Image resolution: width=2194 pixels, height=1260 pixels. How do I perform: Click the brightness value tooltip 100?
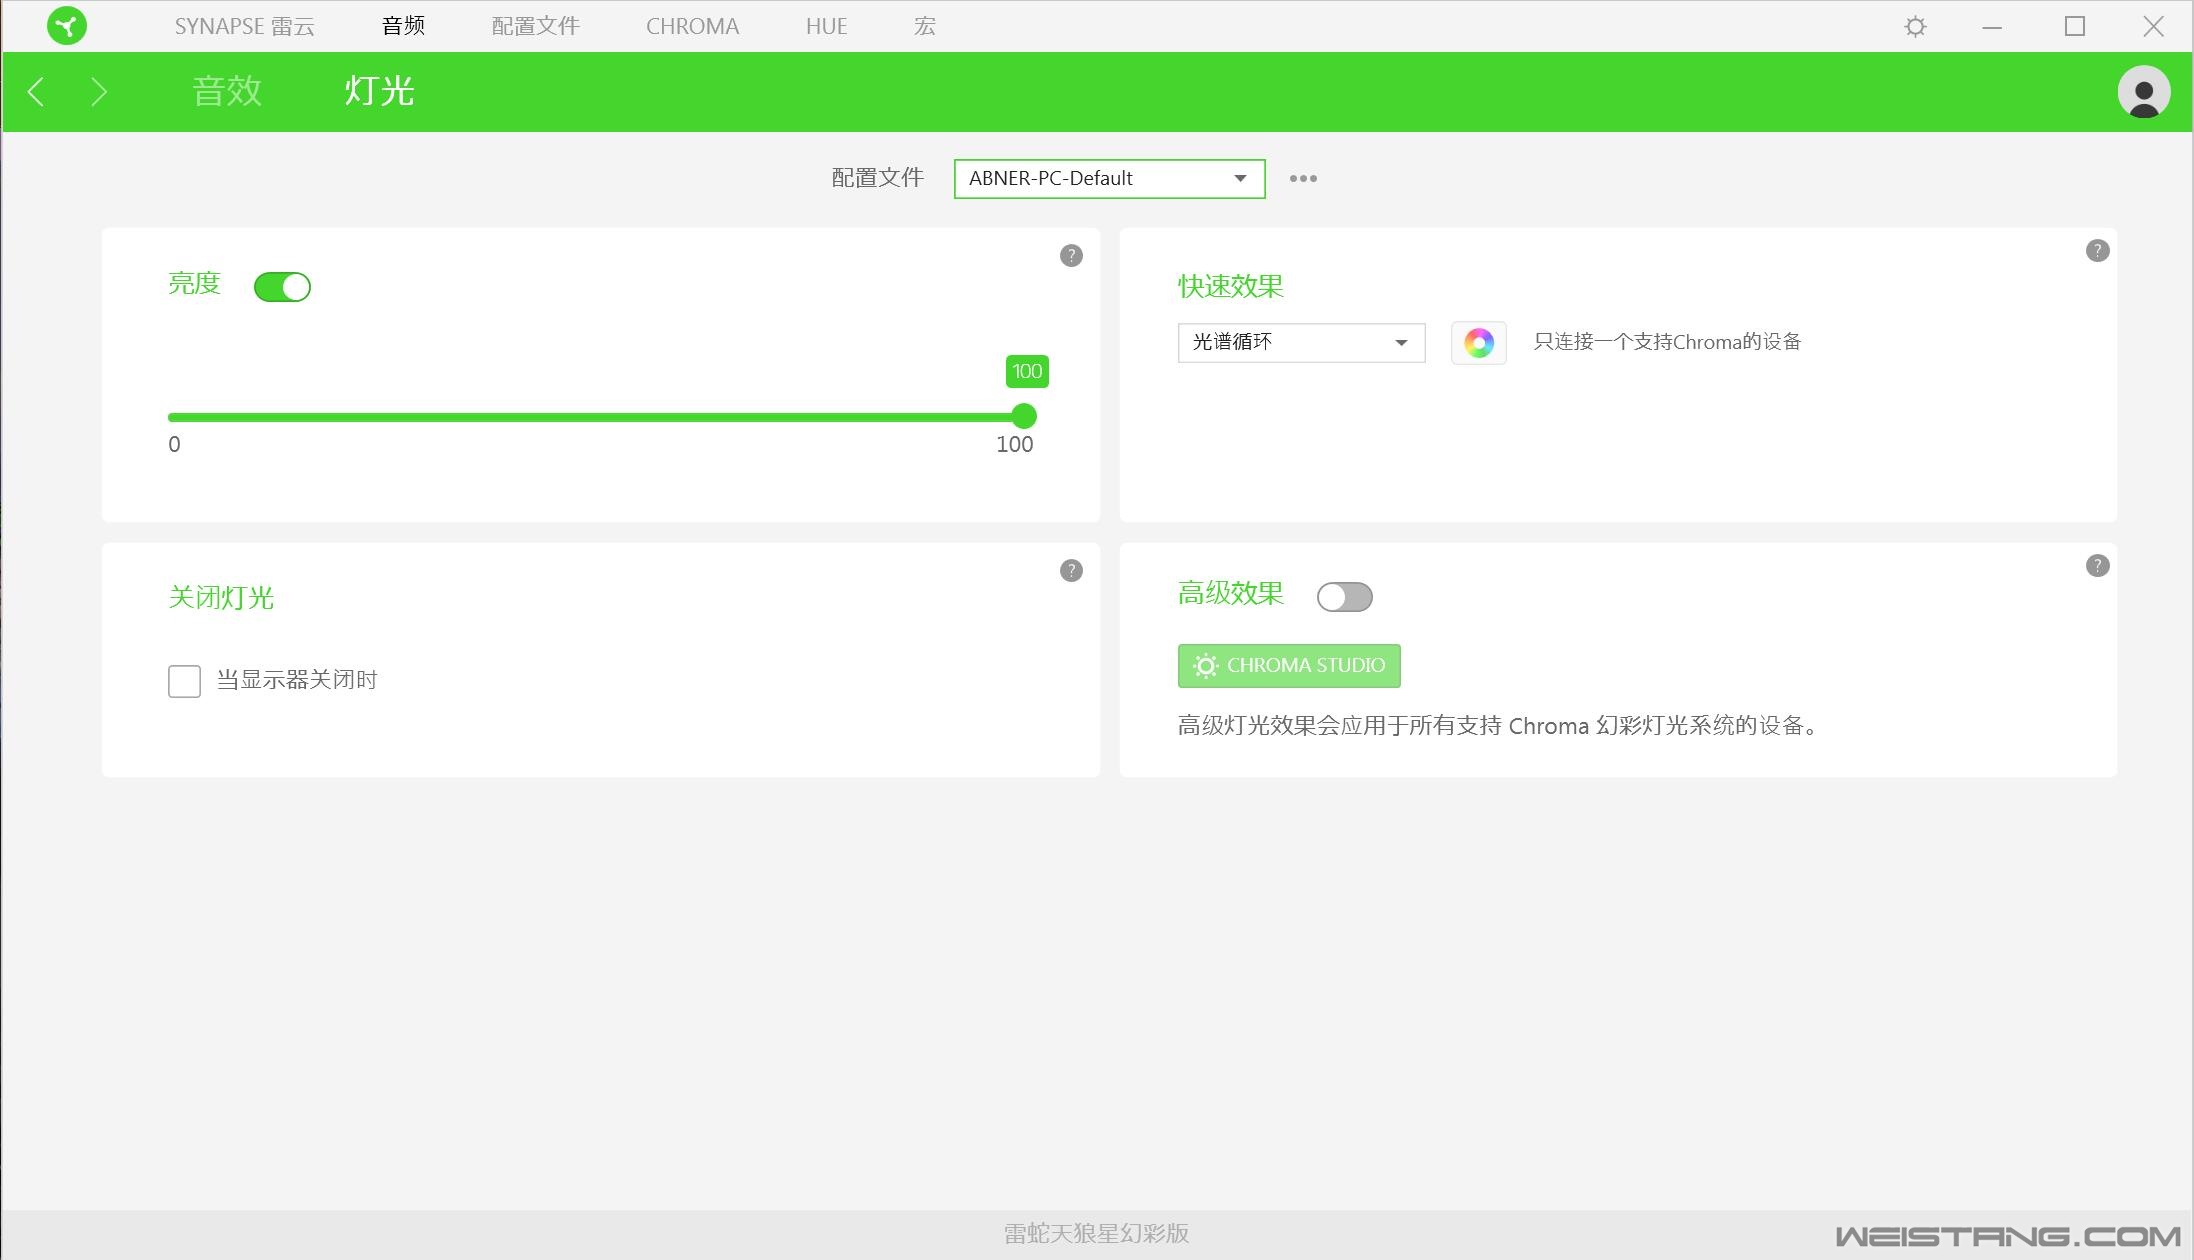(1027, 372)
